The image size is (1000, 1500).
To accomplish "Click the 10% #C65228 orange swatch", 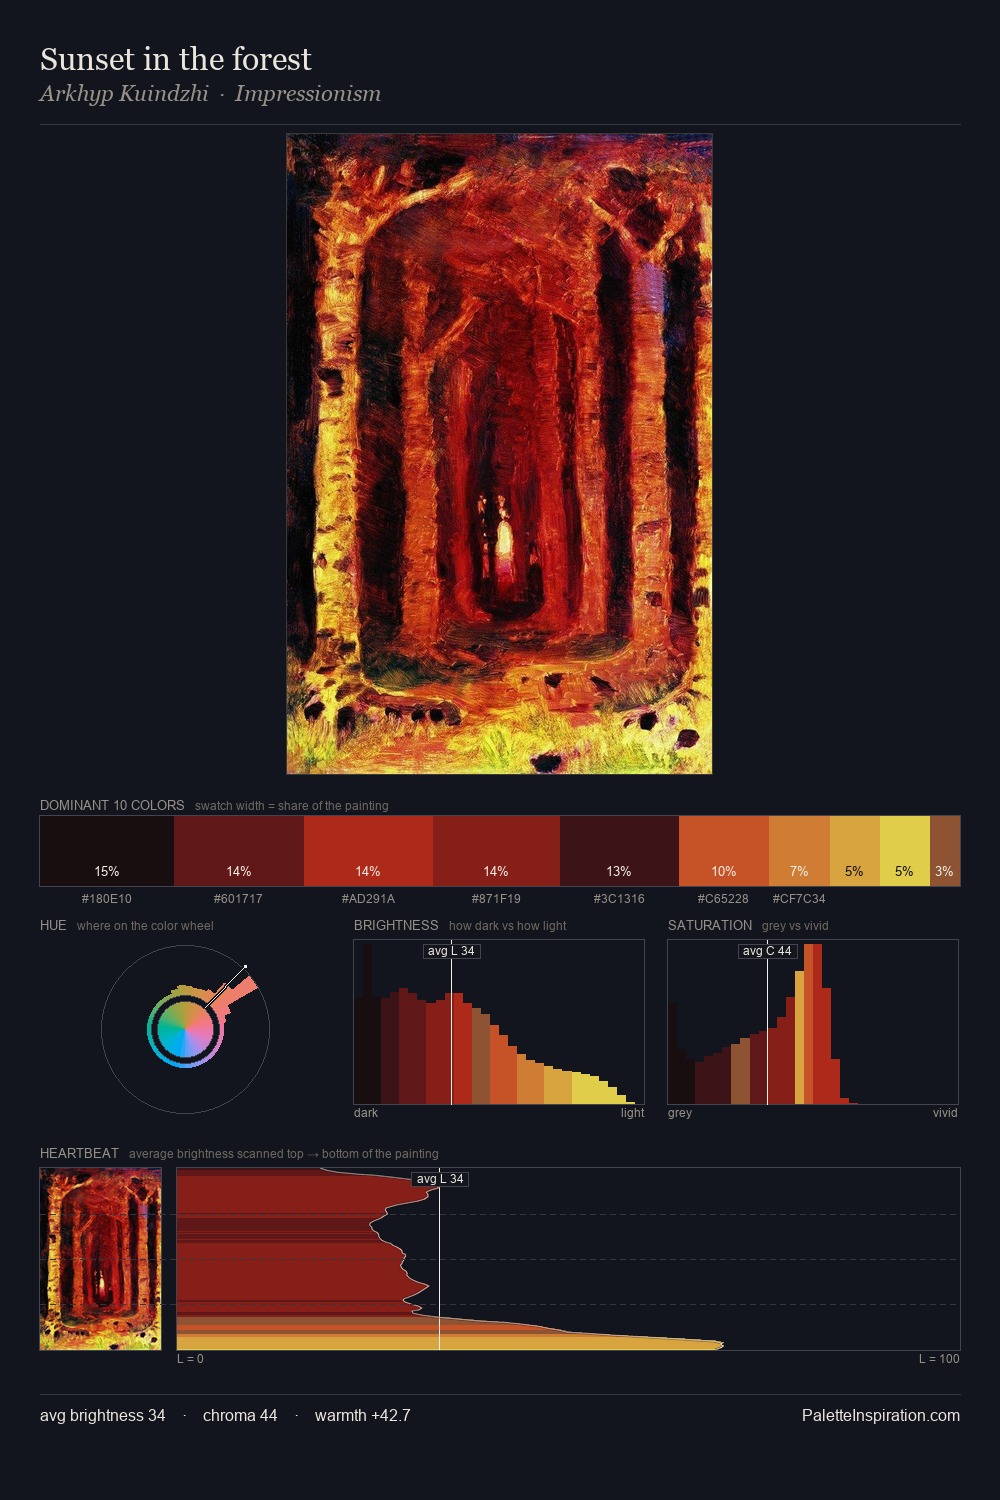I will click(x=724, y=851).
